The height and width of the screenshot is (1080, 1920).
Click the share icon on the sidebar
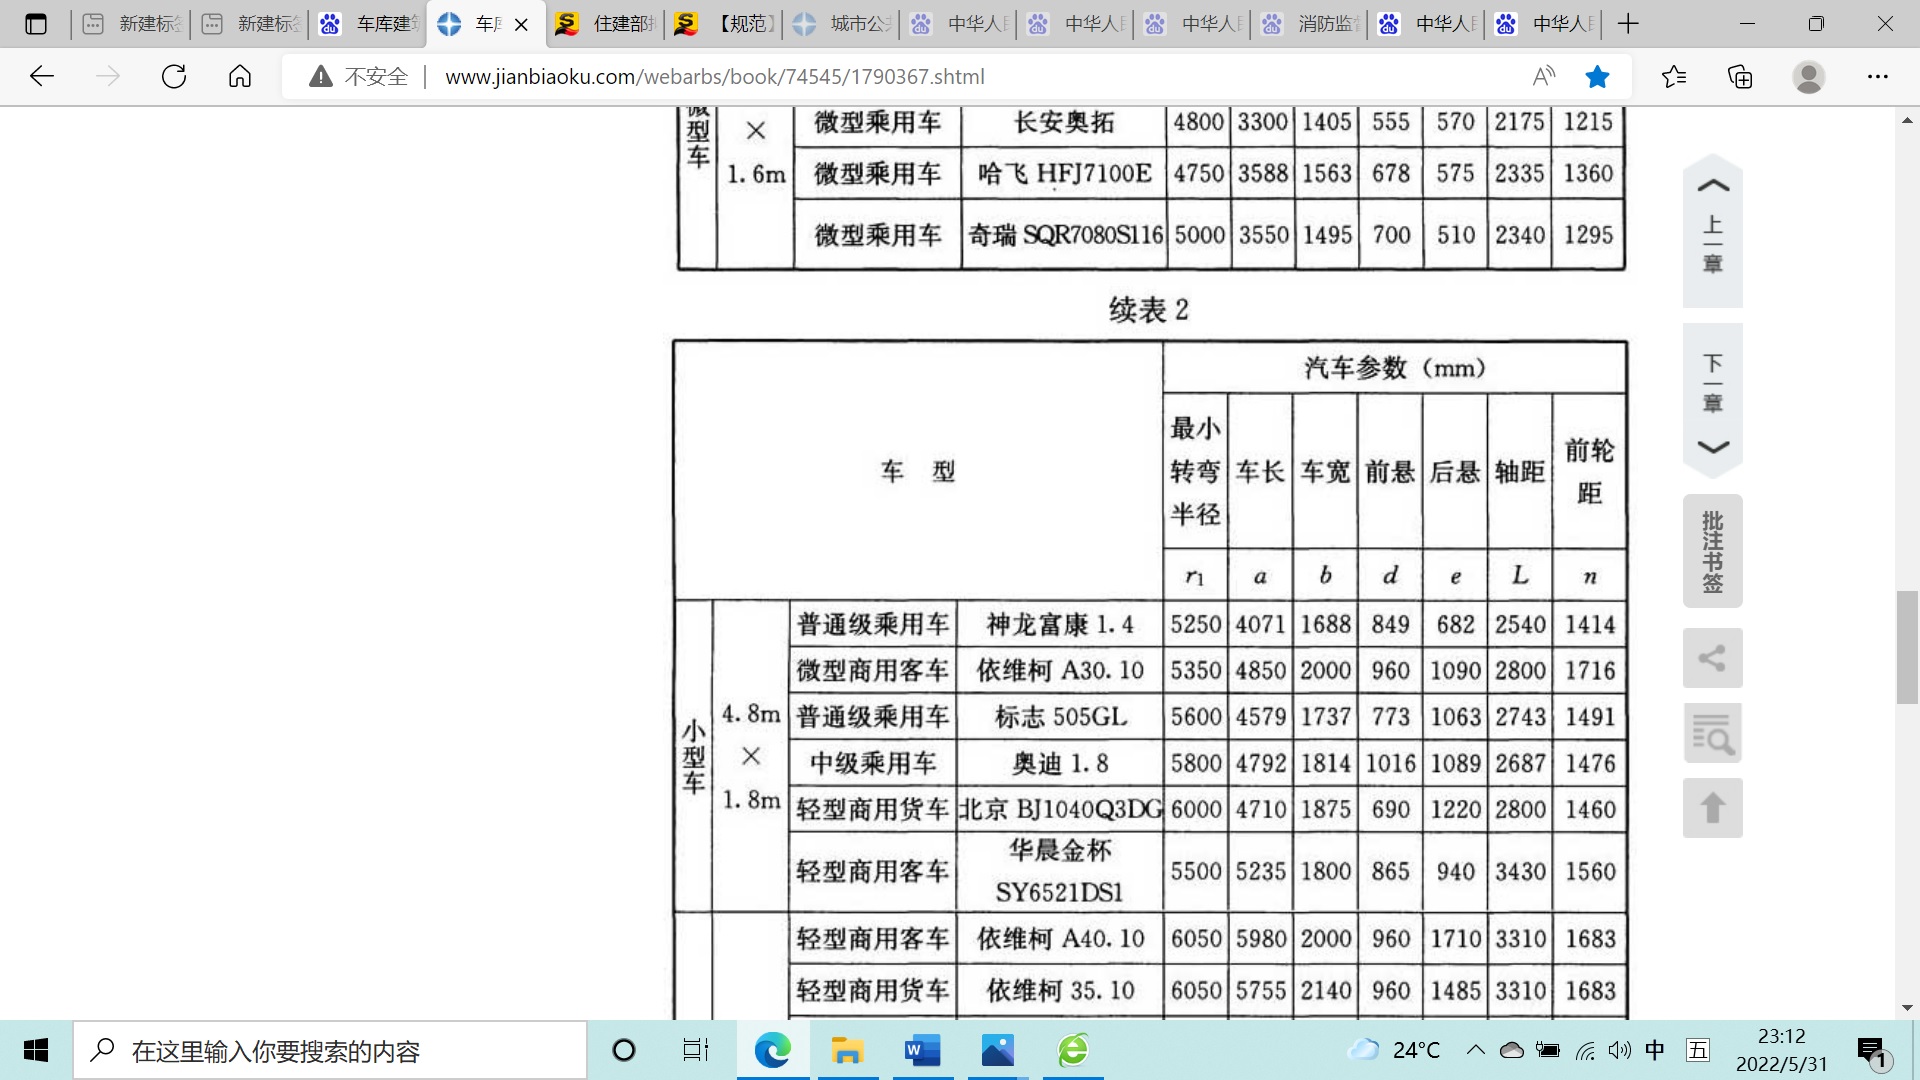[1712, 658]
